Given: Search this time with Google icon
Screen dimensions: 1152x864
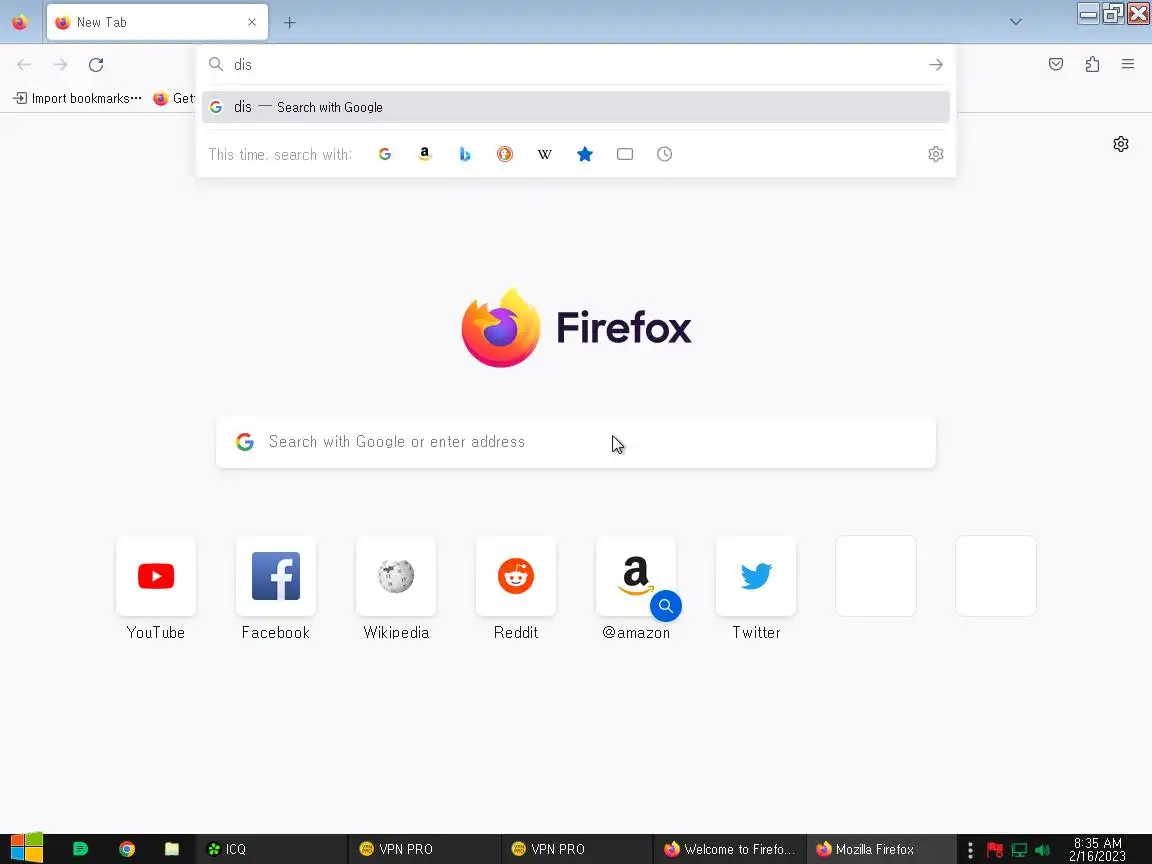Looking at the screenshot, I should pyautogui.click(x=385, y=154).
